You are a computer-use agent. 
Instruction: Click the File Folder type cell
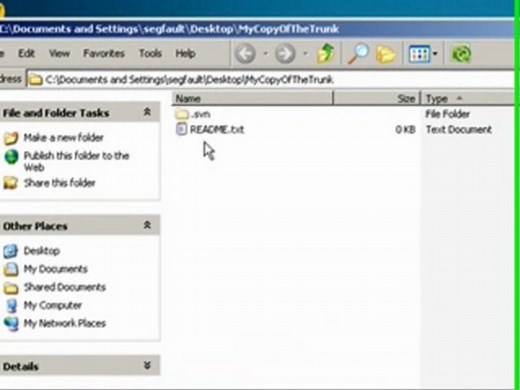point(447,114)
